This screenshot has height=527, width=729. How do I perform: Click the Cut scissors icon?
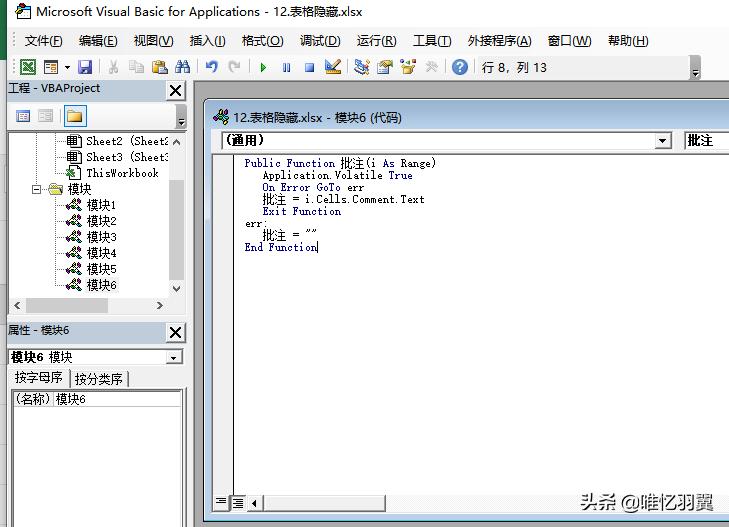[113, 67]
